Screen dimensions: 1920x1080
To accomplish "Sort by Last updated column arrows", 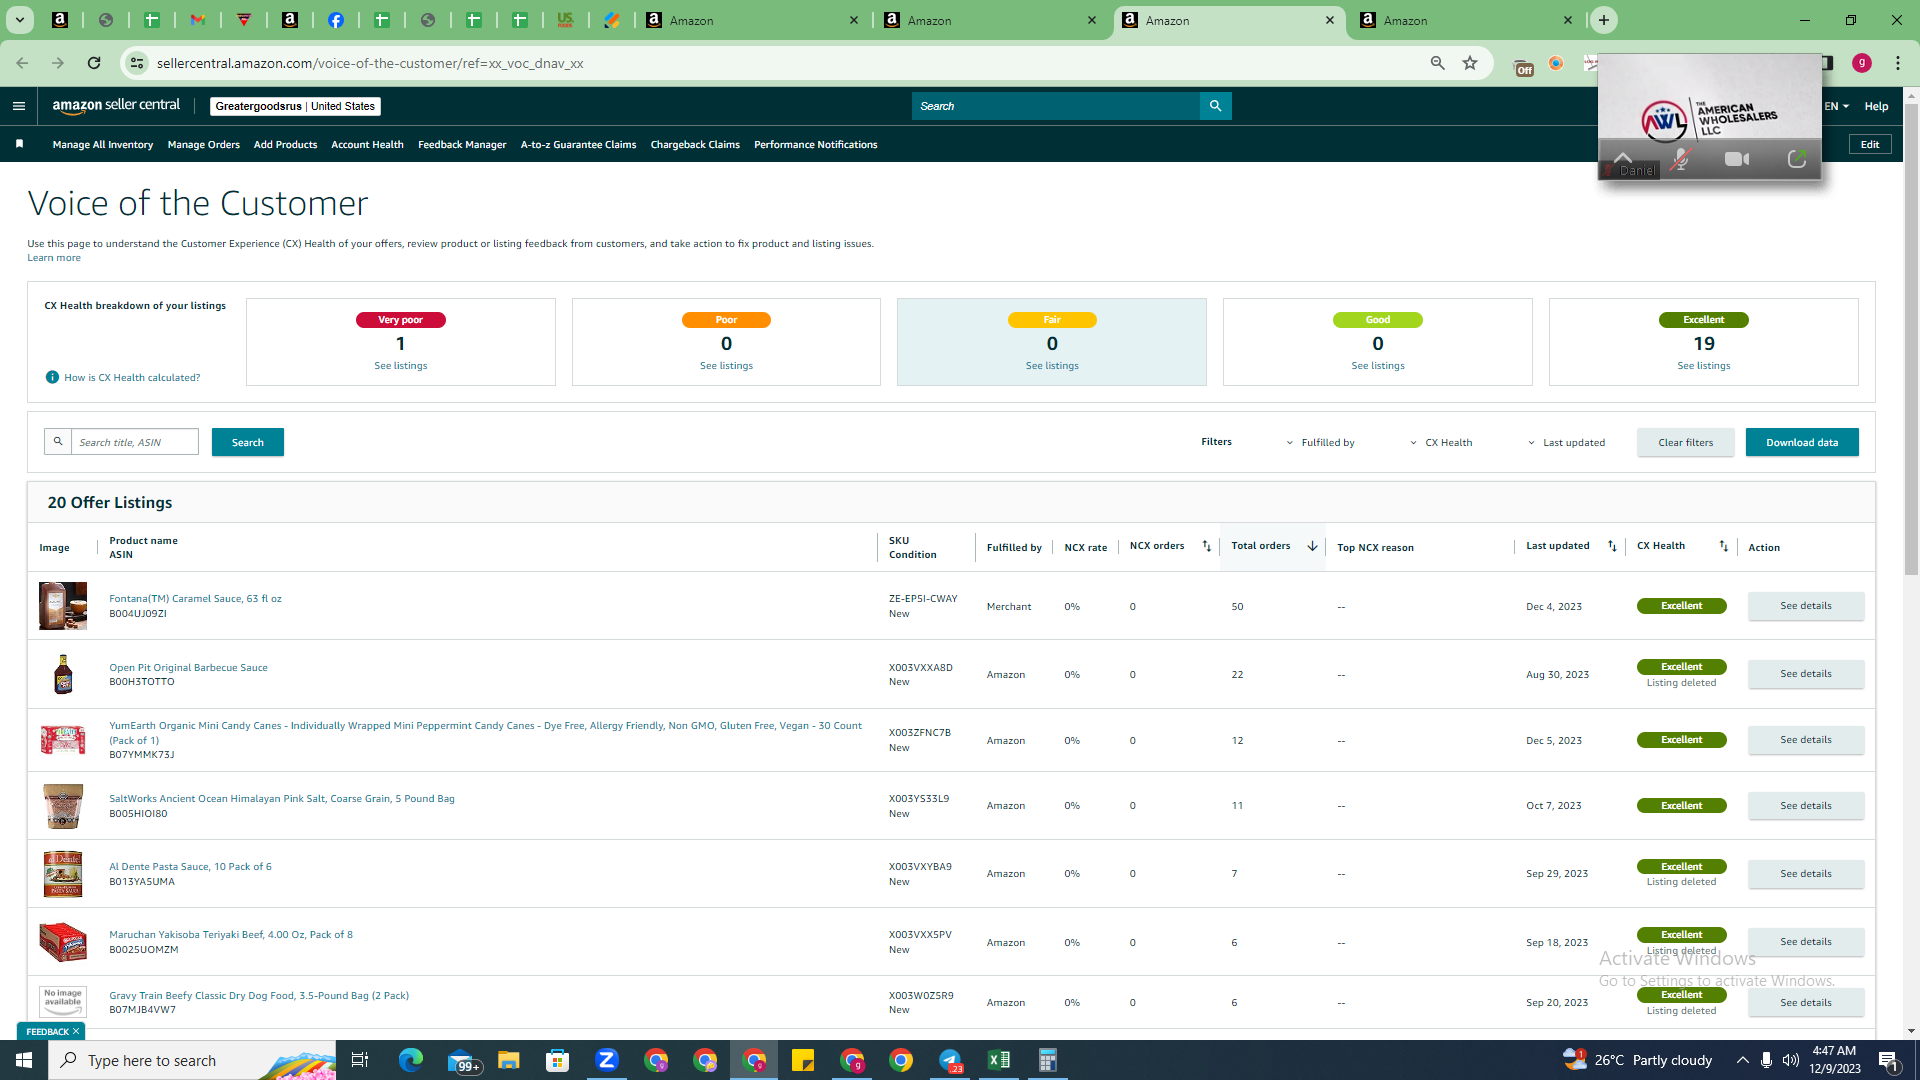I will (1612, 546).
